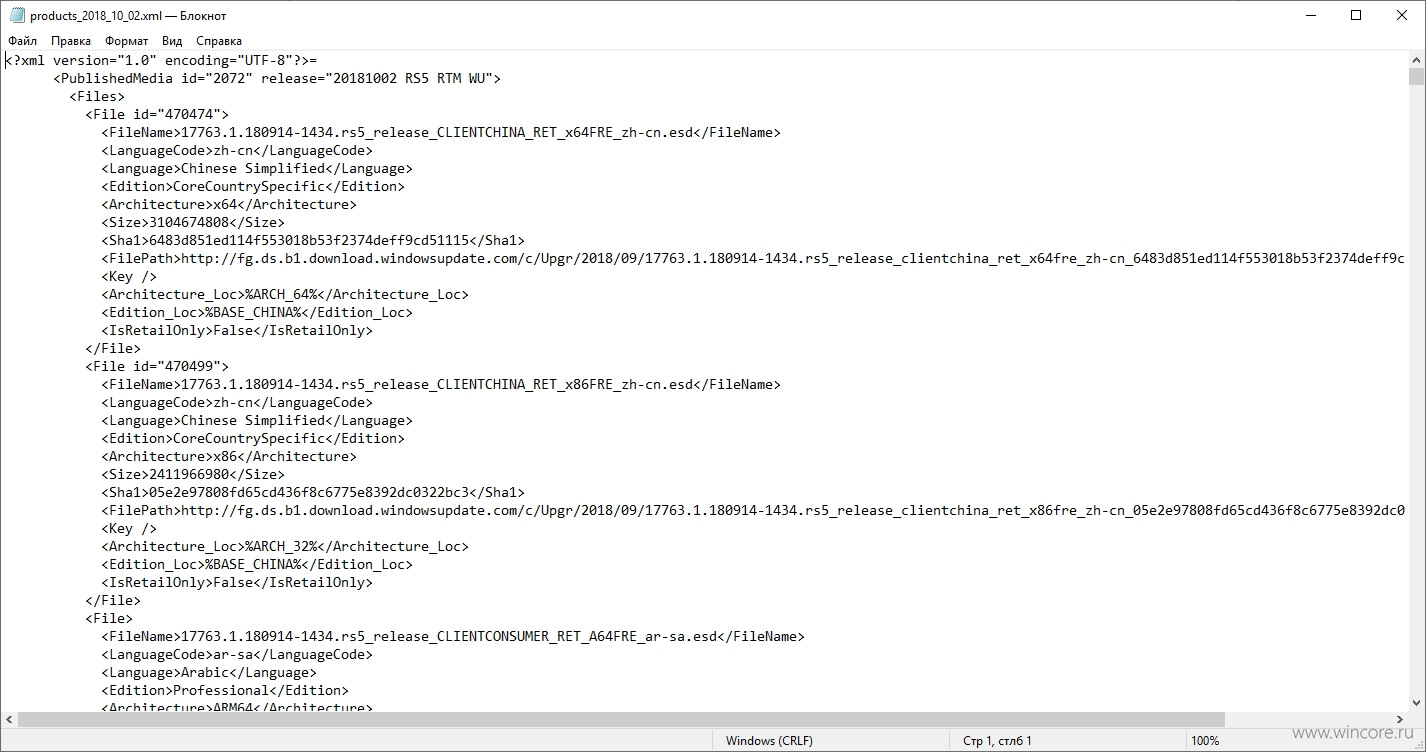1426x752 pixels.
Task: Click the %ARCH_32% Architecture_Loc line
Action: click(x=285, y=546)
